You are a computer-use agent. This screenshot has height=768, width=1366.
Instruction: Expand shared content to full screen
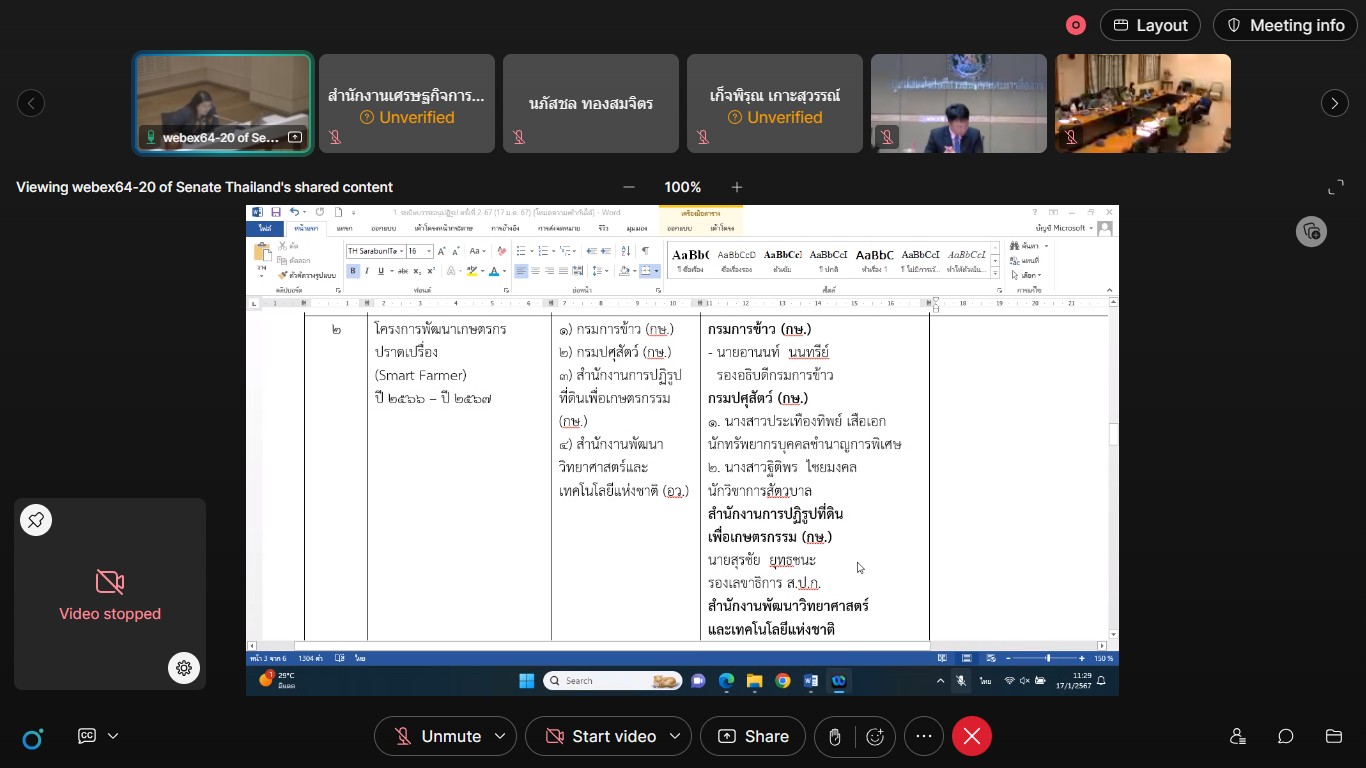click(x=1336, y=187)
